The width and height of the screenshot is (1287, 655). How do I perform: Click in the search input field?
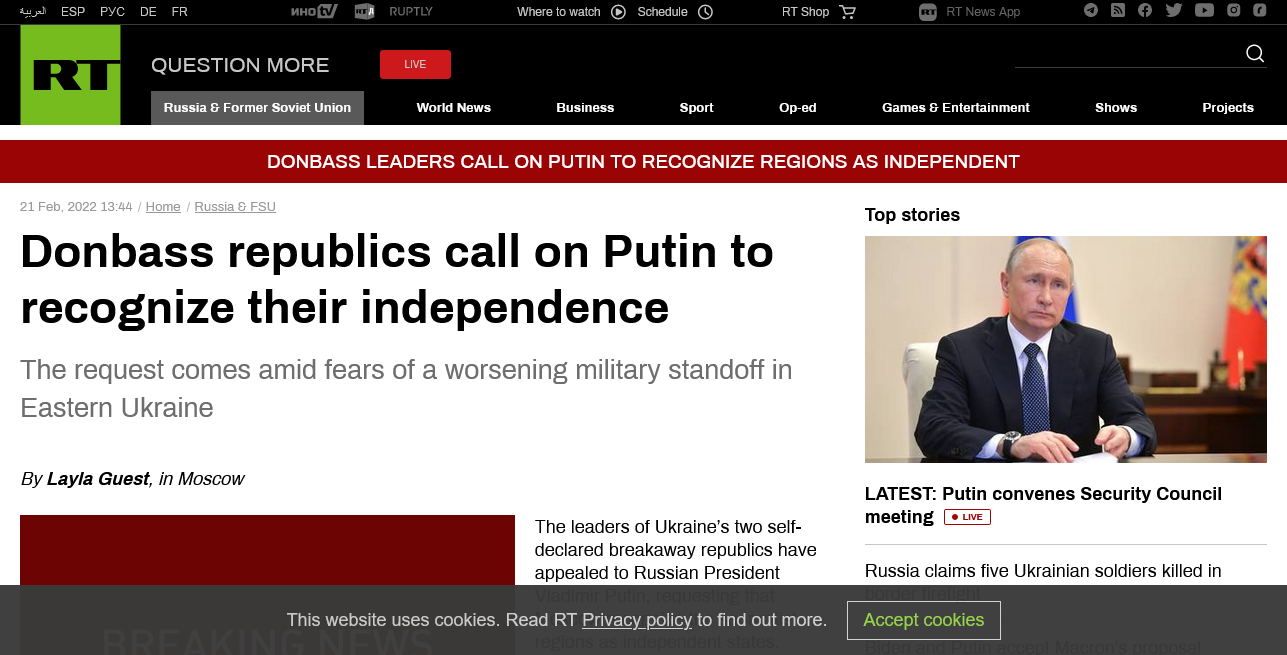pos(1128,53)
